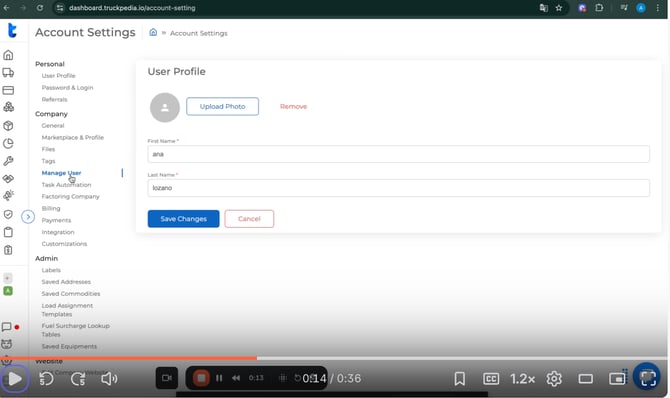This screenshot has height=398, width=670.
Task: Open the package box icon in sidebar
Action: pyautogui.click(x=8, y=126)
